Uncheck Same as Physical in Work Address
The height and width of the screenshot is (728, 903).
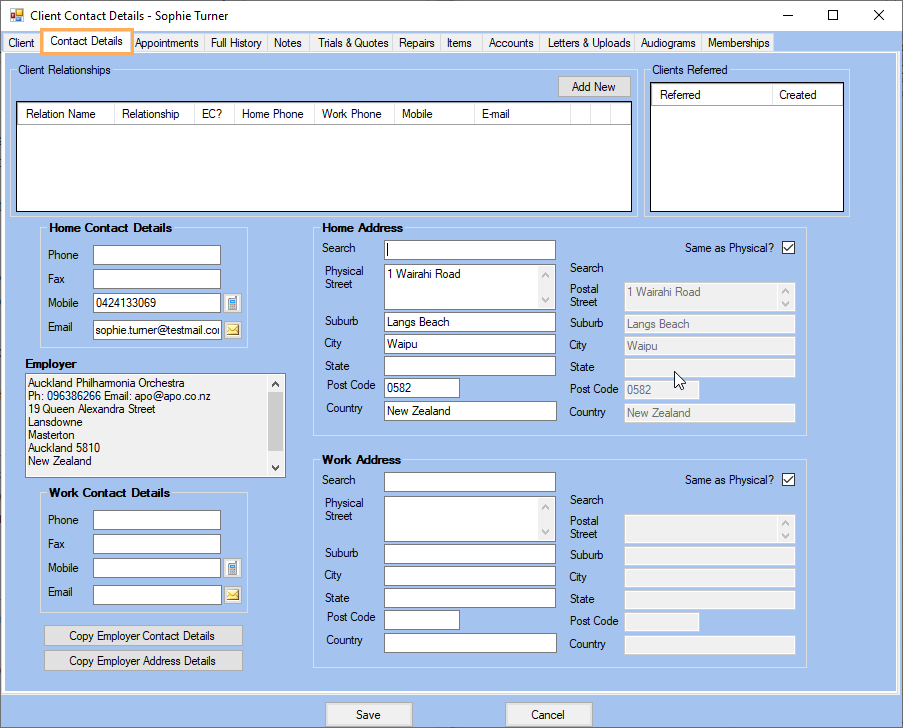789,479
